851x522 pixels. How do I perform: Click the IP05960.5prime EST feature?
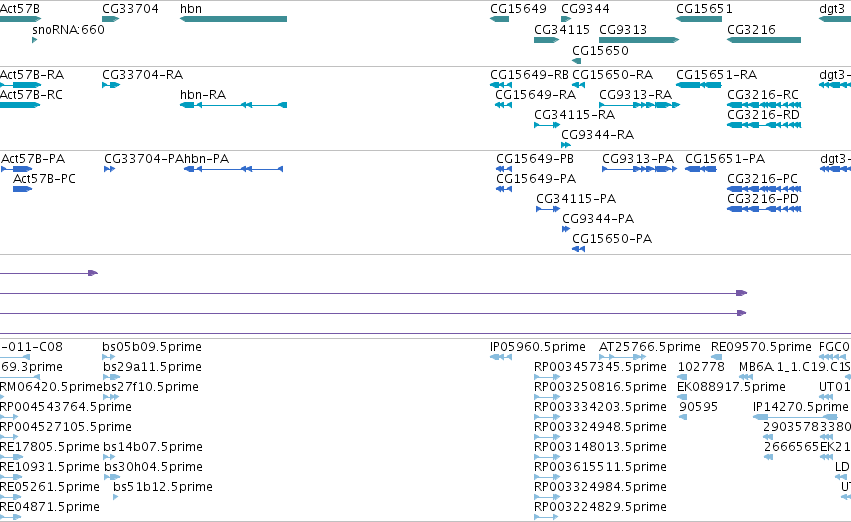point(501,357)
